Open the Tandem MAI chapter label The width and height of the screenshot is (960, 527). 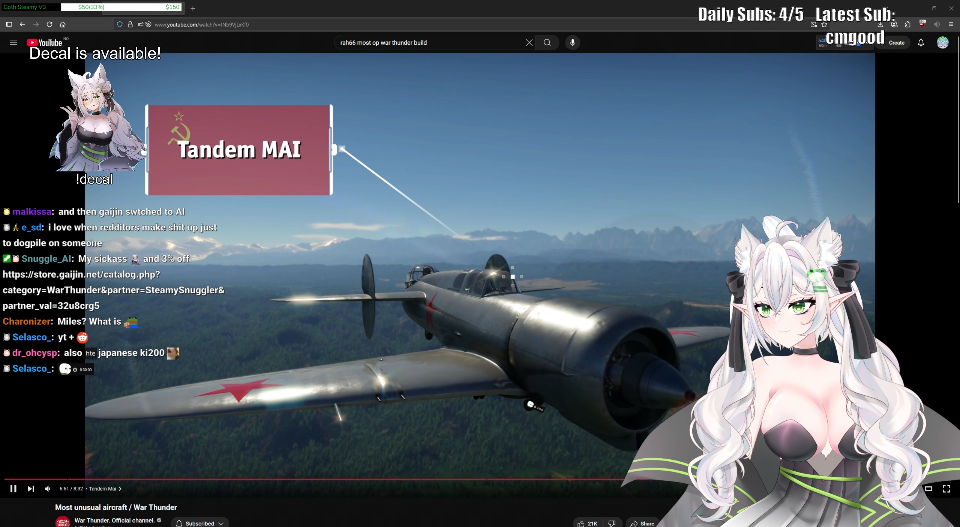coord(104,489)
